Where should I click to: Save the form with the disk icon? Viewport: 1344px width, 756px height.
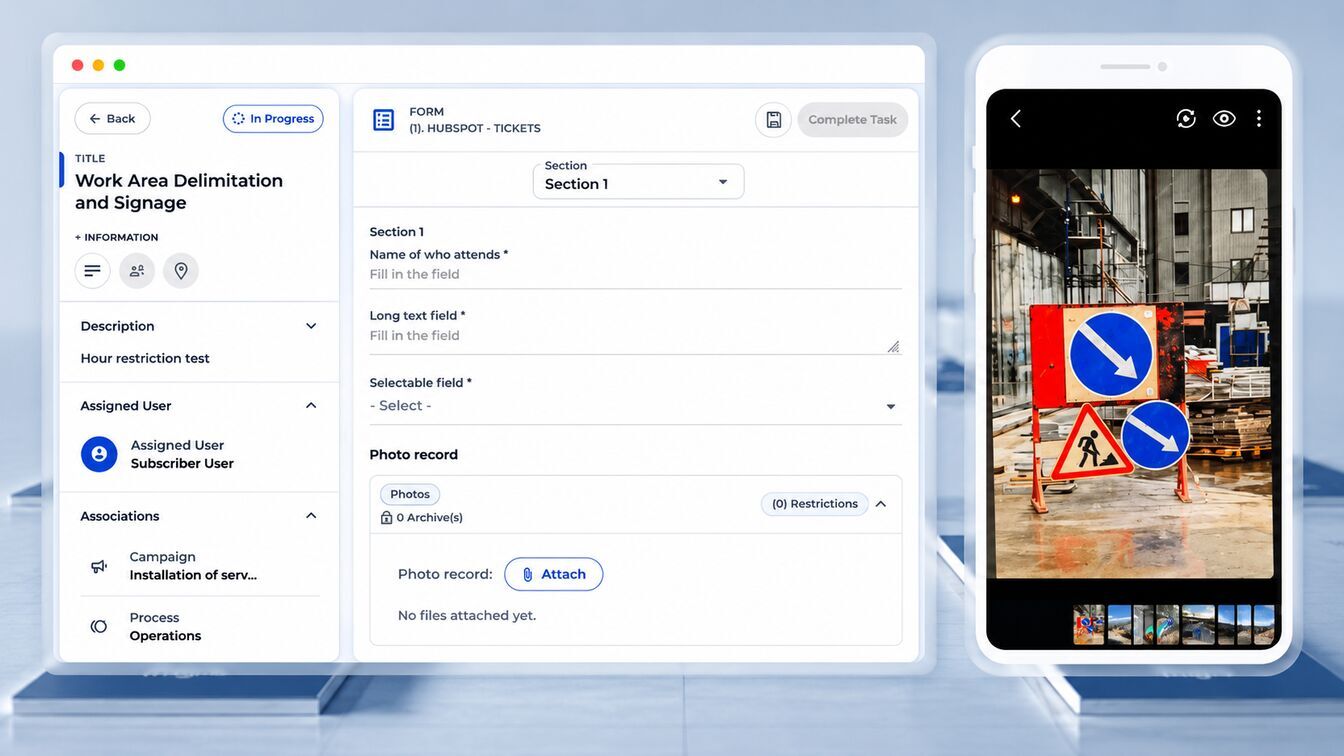(773, 120)
